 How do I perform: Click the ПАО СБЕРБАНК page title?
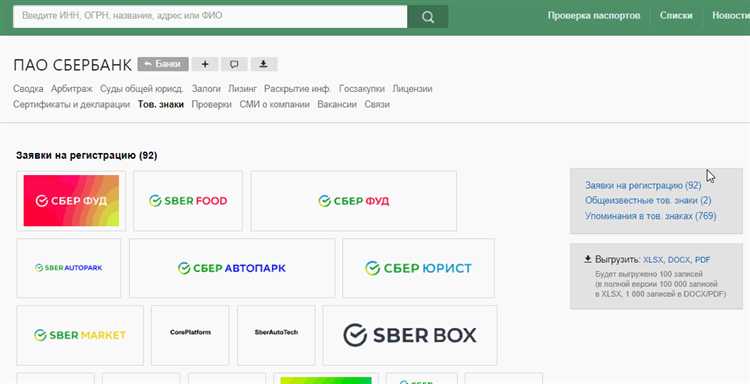point(72,65)
